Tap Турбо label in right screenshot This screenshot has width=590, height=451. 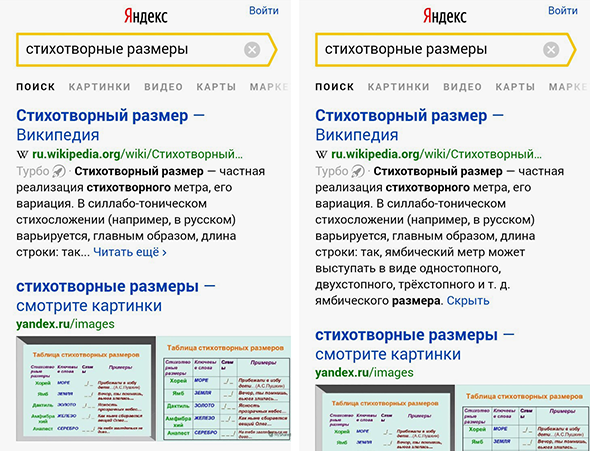pyautogui.click(x=332, y=172)
